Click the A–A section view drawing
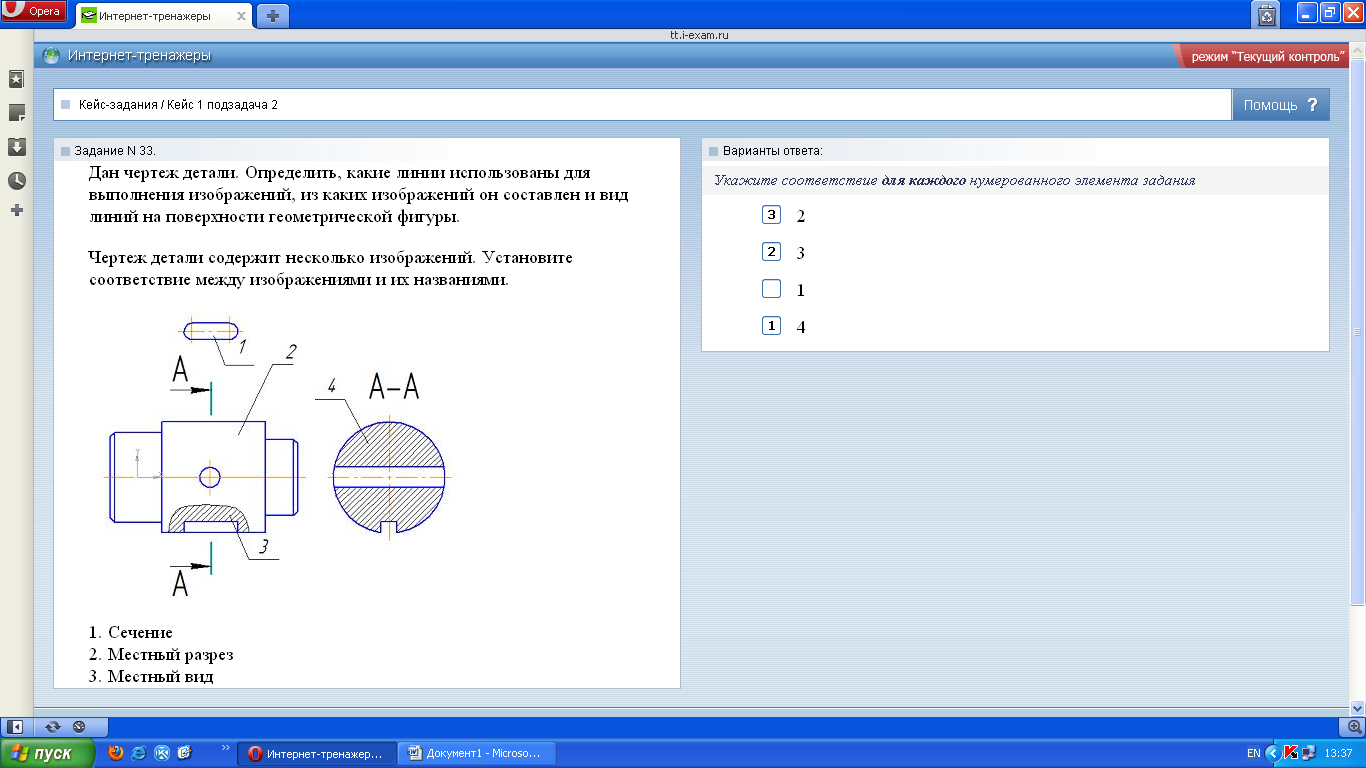The width and height of the screenshot is (1366, 768). click(389, 477)
